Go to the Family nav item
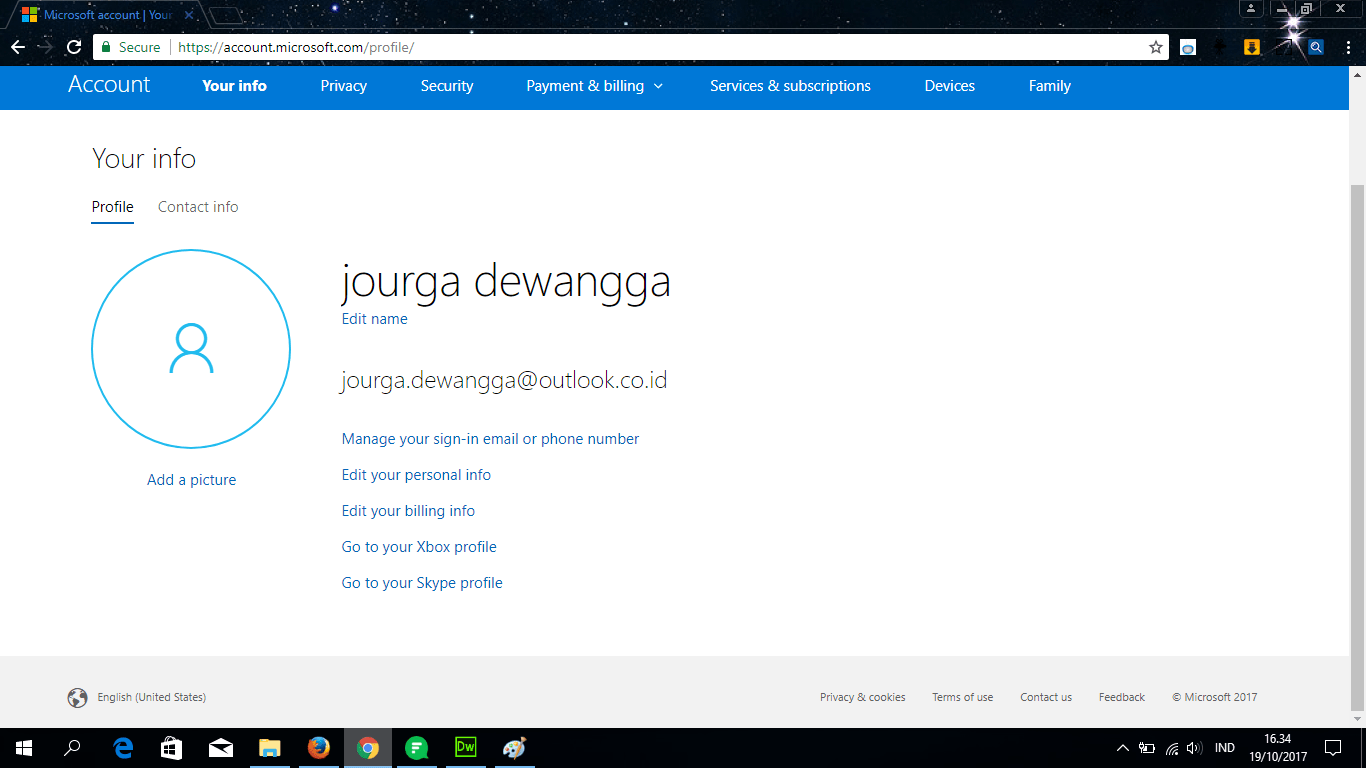The width and height of the screenshot is (1366, 768). click(x=1050, y=86)
